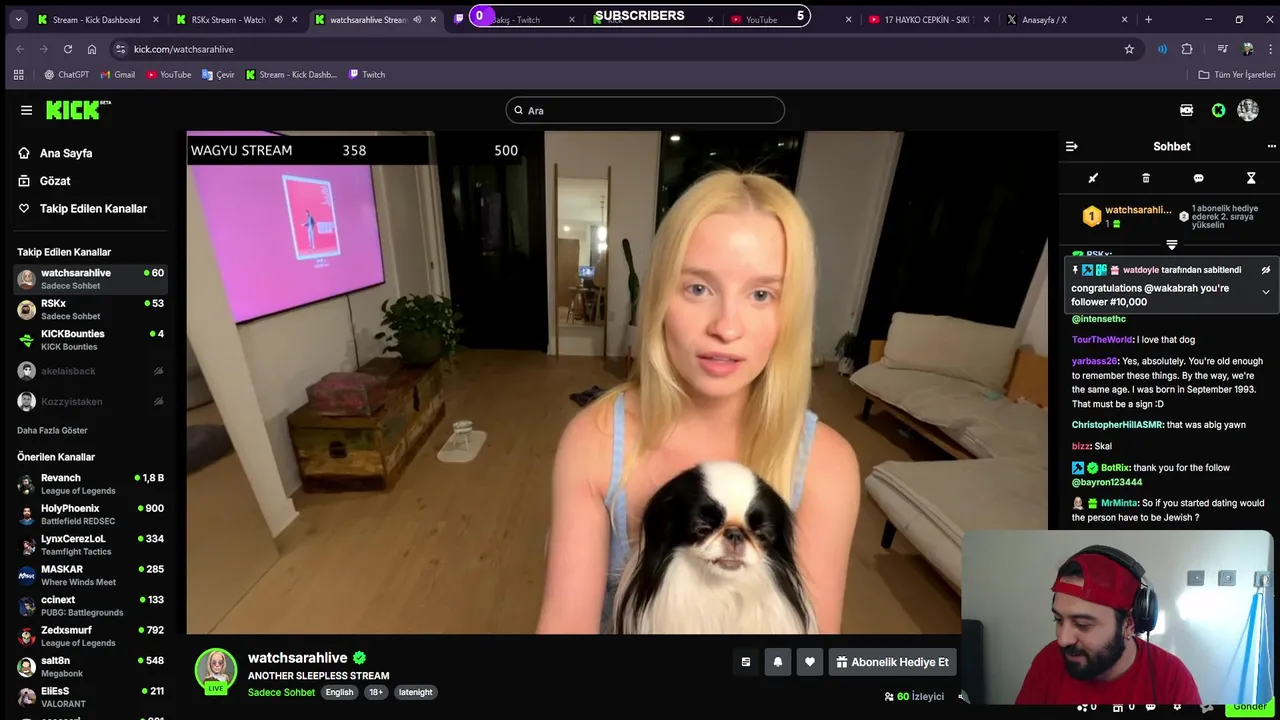Switch to 17 HAYKO CEPKİN browser tab
The image size is (1280, 720).
pyautogui.click(x=920, y=19)
